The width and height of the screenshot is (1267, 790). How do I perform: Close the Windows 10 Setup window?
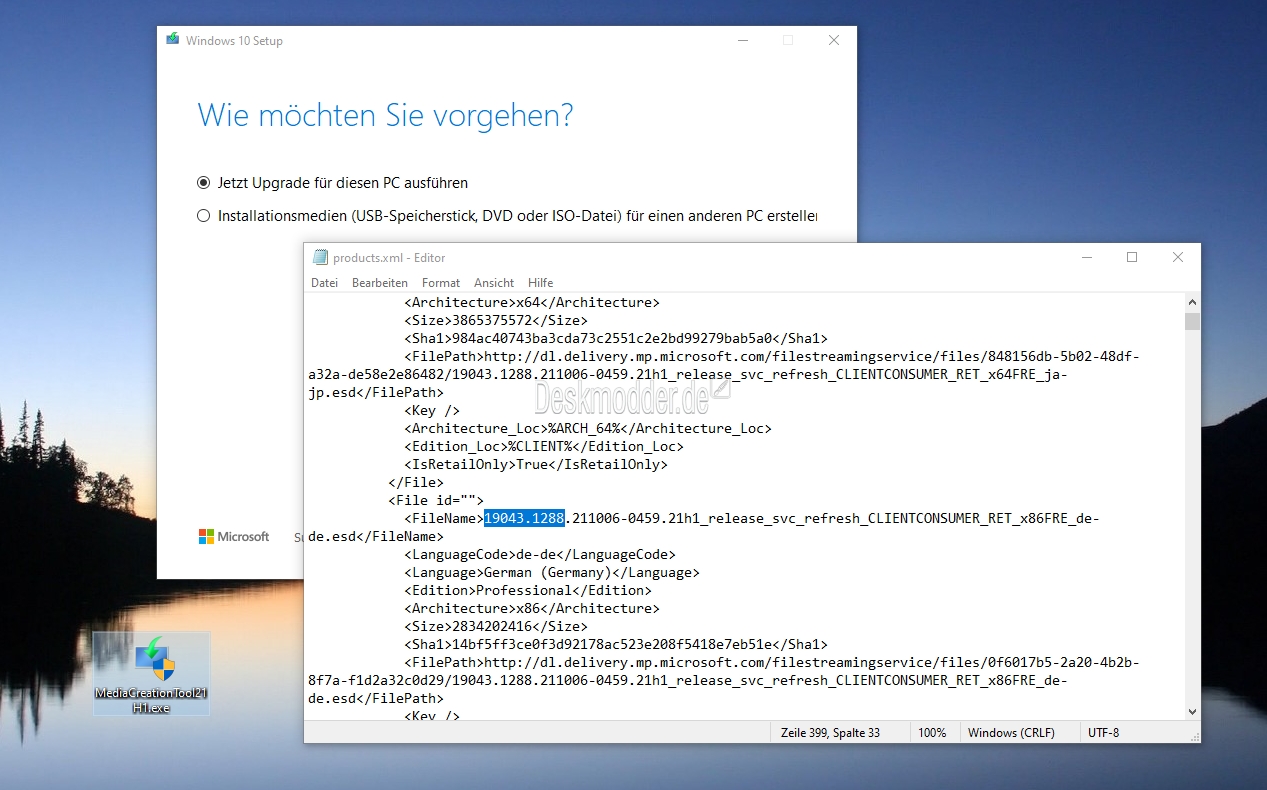pos(834,40)
